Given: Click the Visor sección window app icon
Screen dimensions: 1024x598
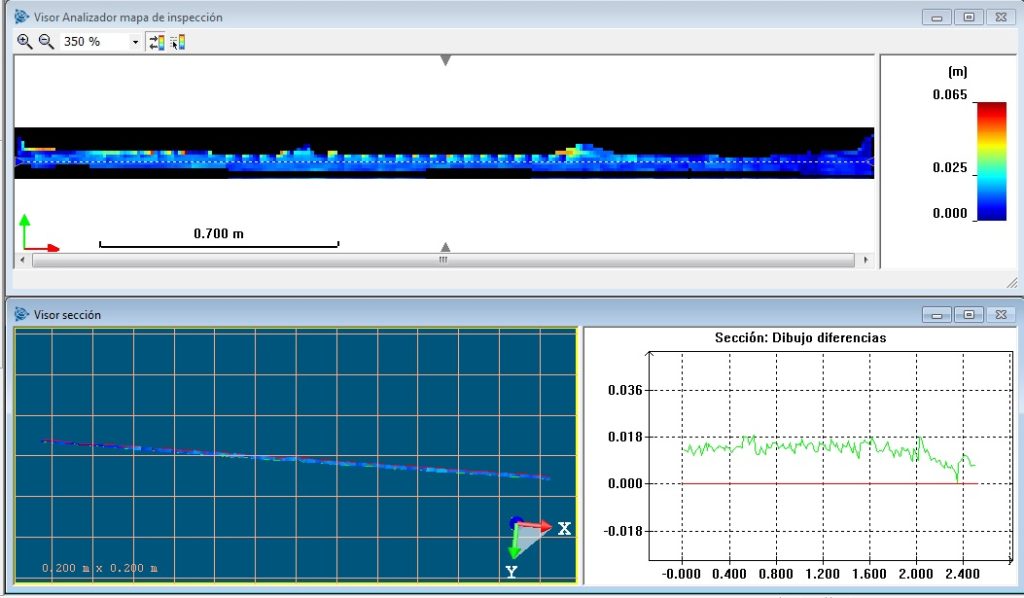Looking at the screenshot, I should click(x=21, y=314).
